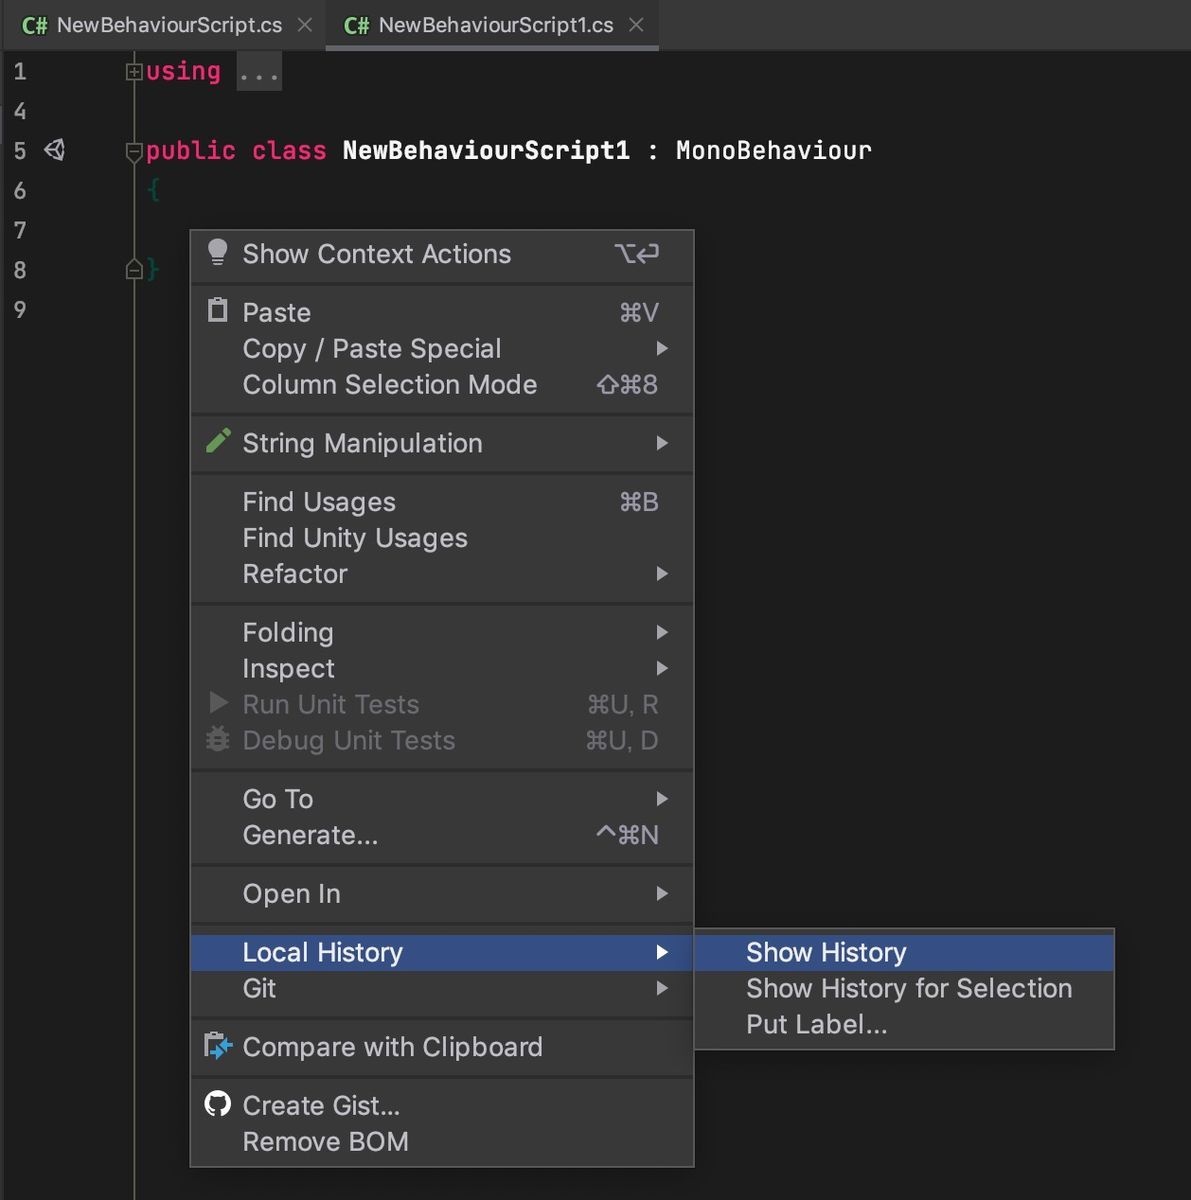
Task: Click the Unity logo gutter icon at line 5
Action: [54, 149]
